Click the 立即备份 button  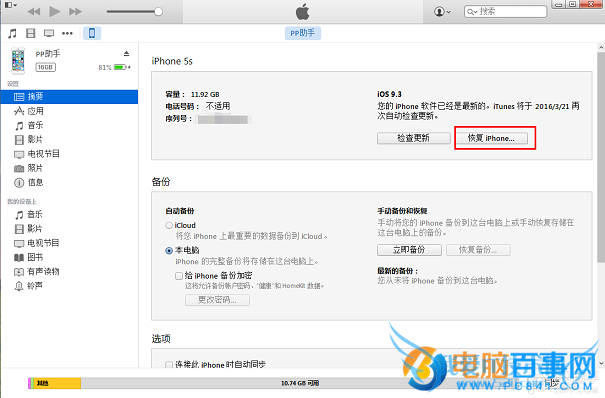click(x=409, y=250)
